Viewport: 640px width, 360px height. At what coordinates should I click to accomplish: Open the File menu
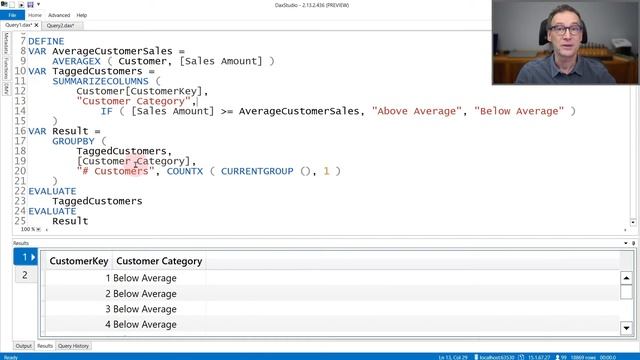point(12,15)
